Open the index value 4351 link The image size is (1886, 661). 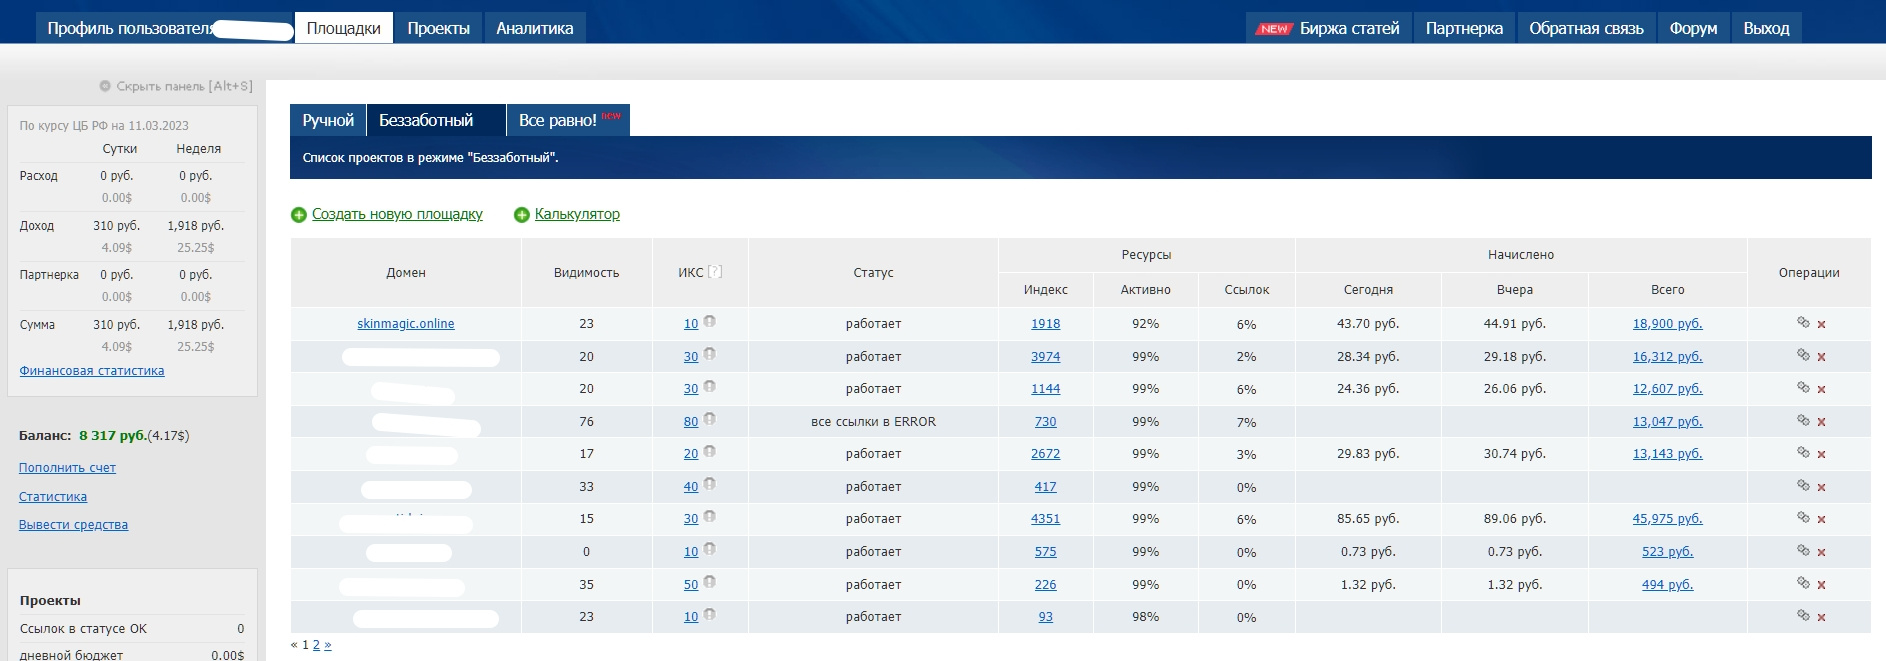[1045, 519]
